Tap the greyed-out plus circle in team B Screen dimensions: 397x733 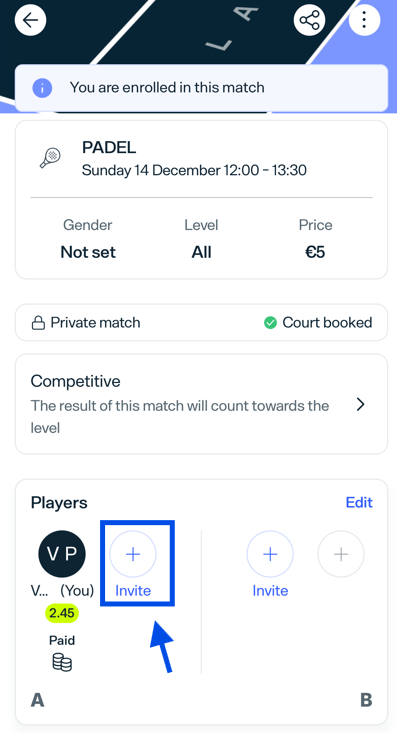(341, 554)
